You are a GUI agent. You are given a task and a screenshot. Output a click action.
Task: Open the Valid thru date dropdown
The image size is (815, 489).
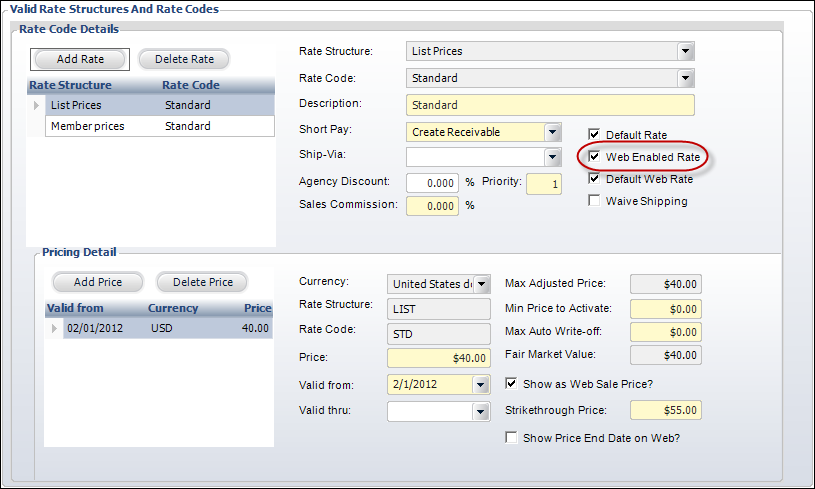[x=480, y=412]
